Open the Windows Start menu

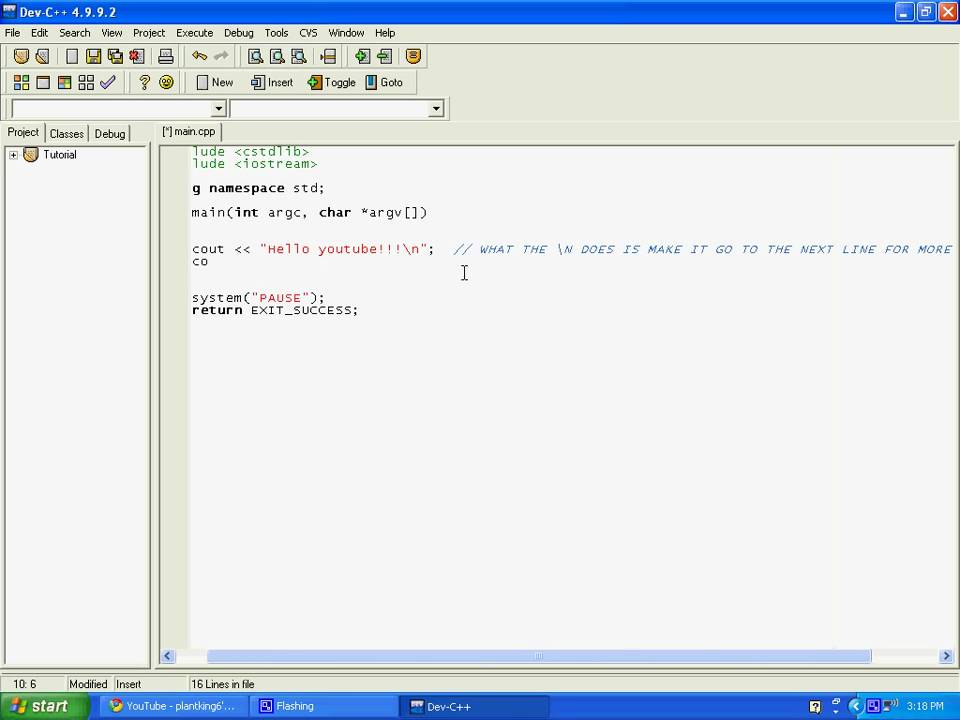[x=38, y=706]
